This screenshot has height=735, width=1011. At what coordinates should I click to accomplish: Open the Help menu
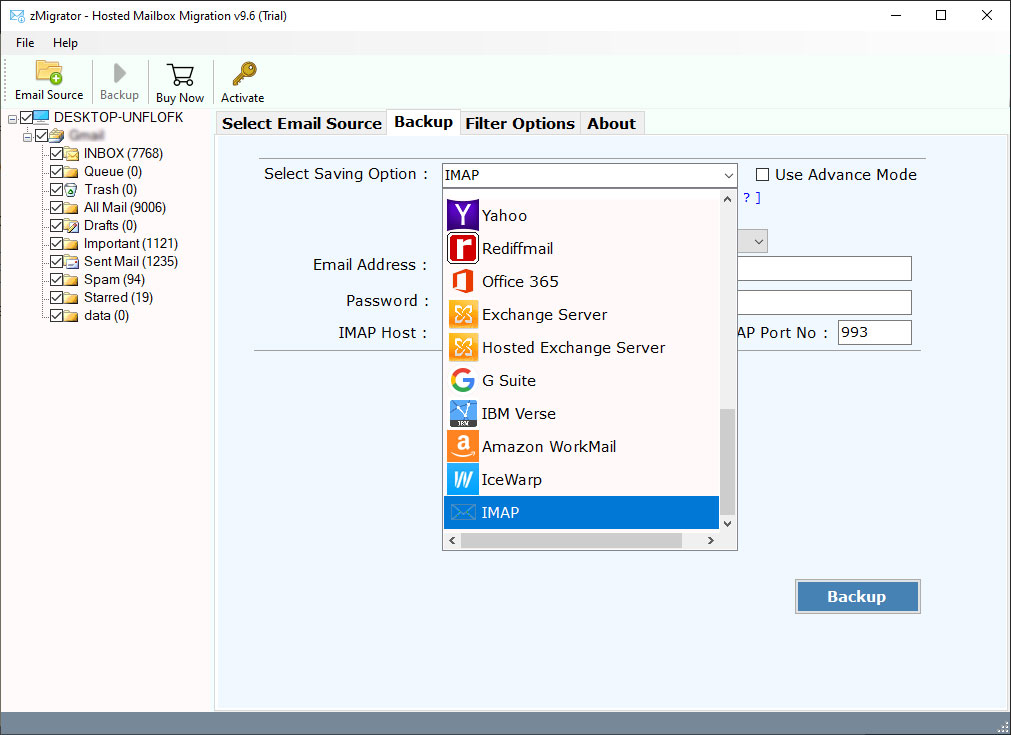pyautogui.click(x=65, y=43)
